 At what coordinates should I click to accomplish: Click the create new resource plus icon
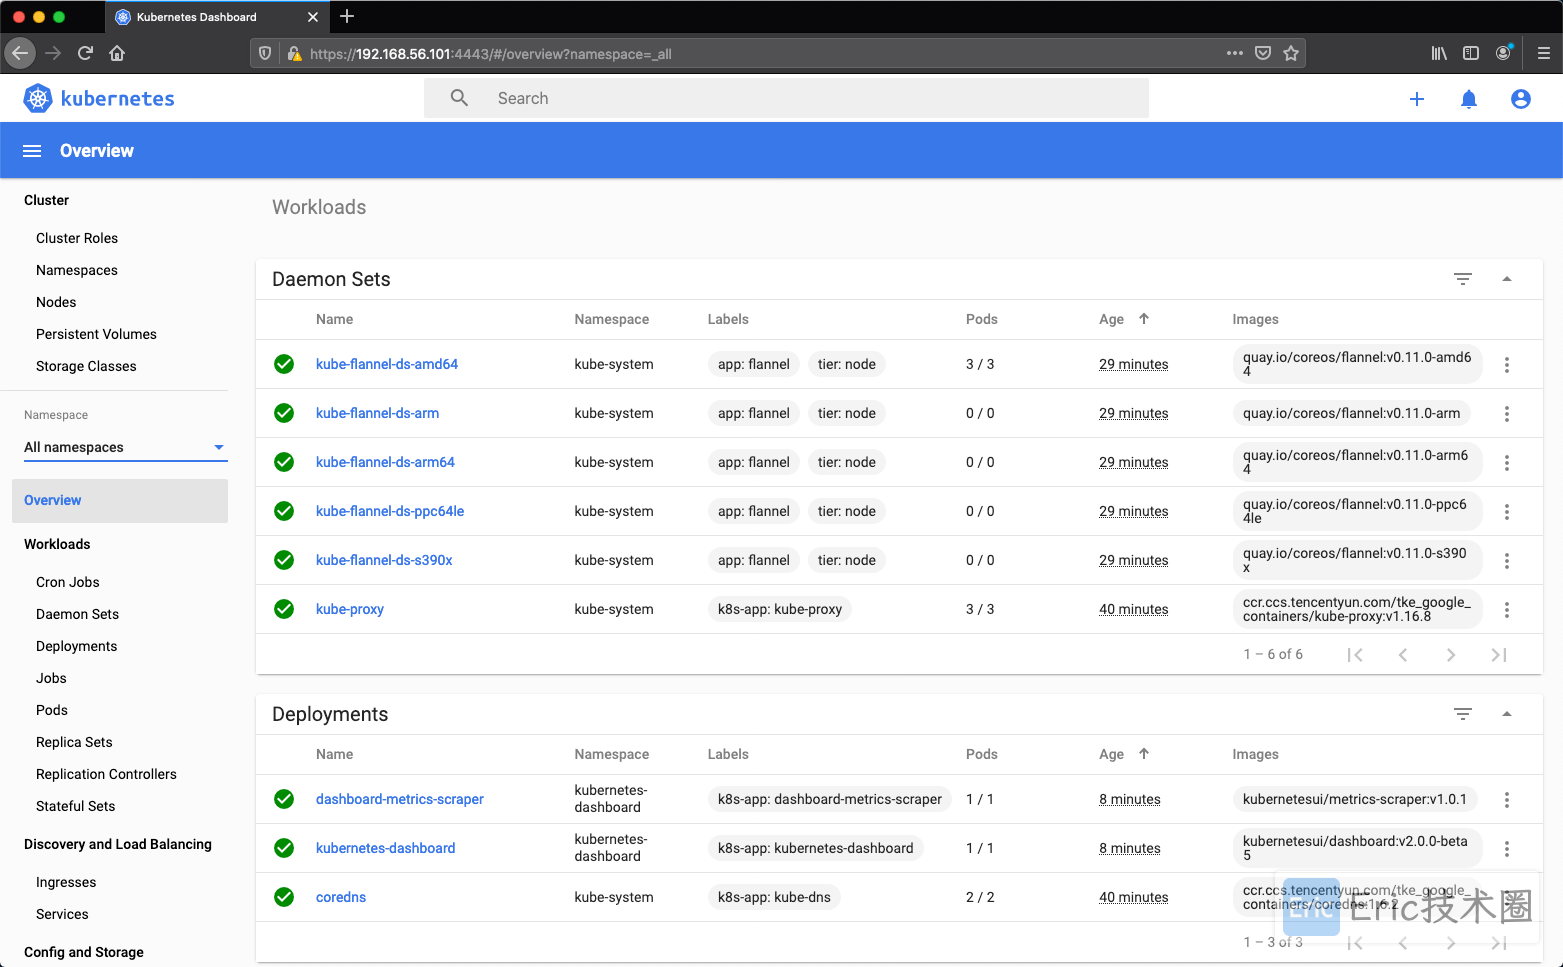pyautogui.click(x=1417, y=99)
